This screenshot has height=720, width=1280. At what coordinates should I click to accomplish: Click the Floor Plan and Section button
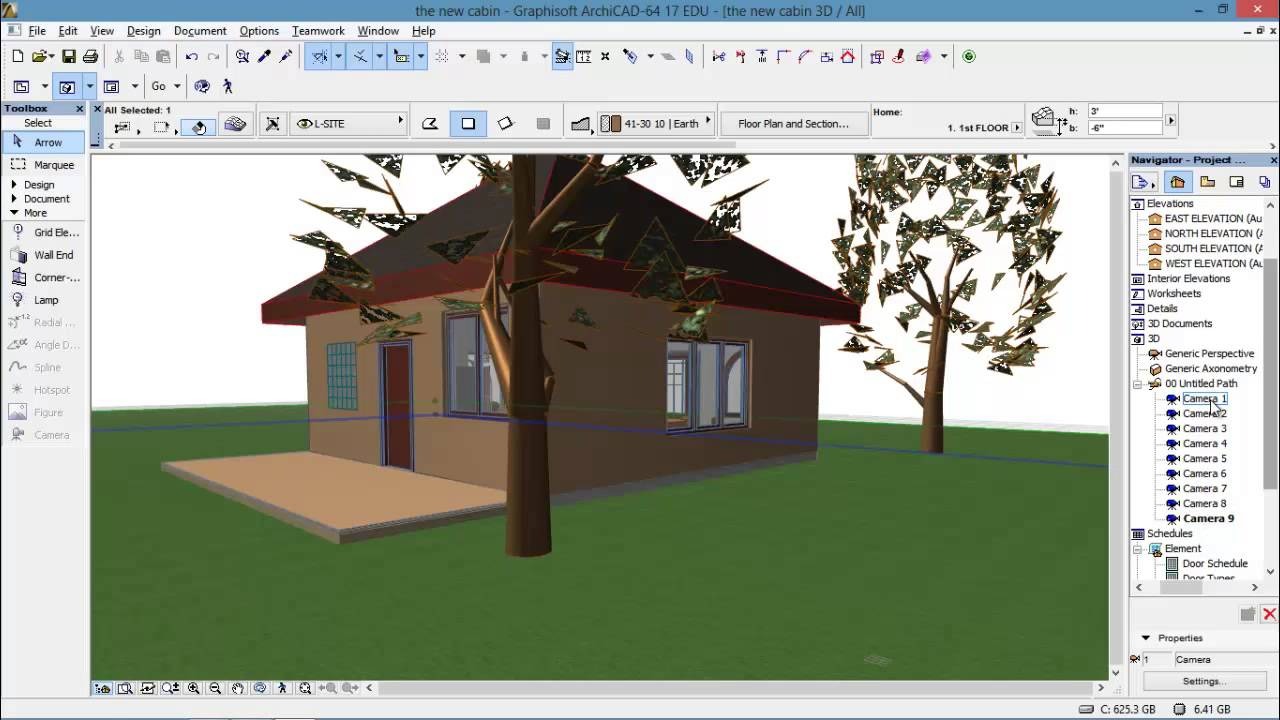(x=793, y=124)
